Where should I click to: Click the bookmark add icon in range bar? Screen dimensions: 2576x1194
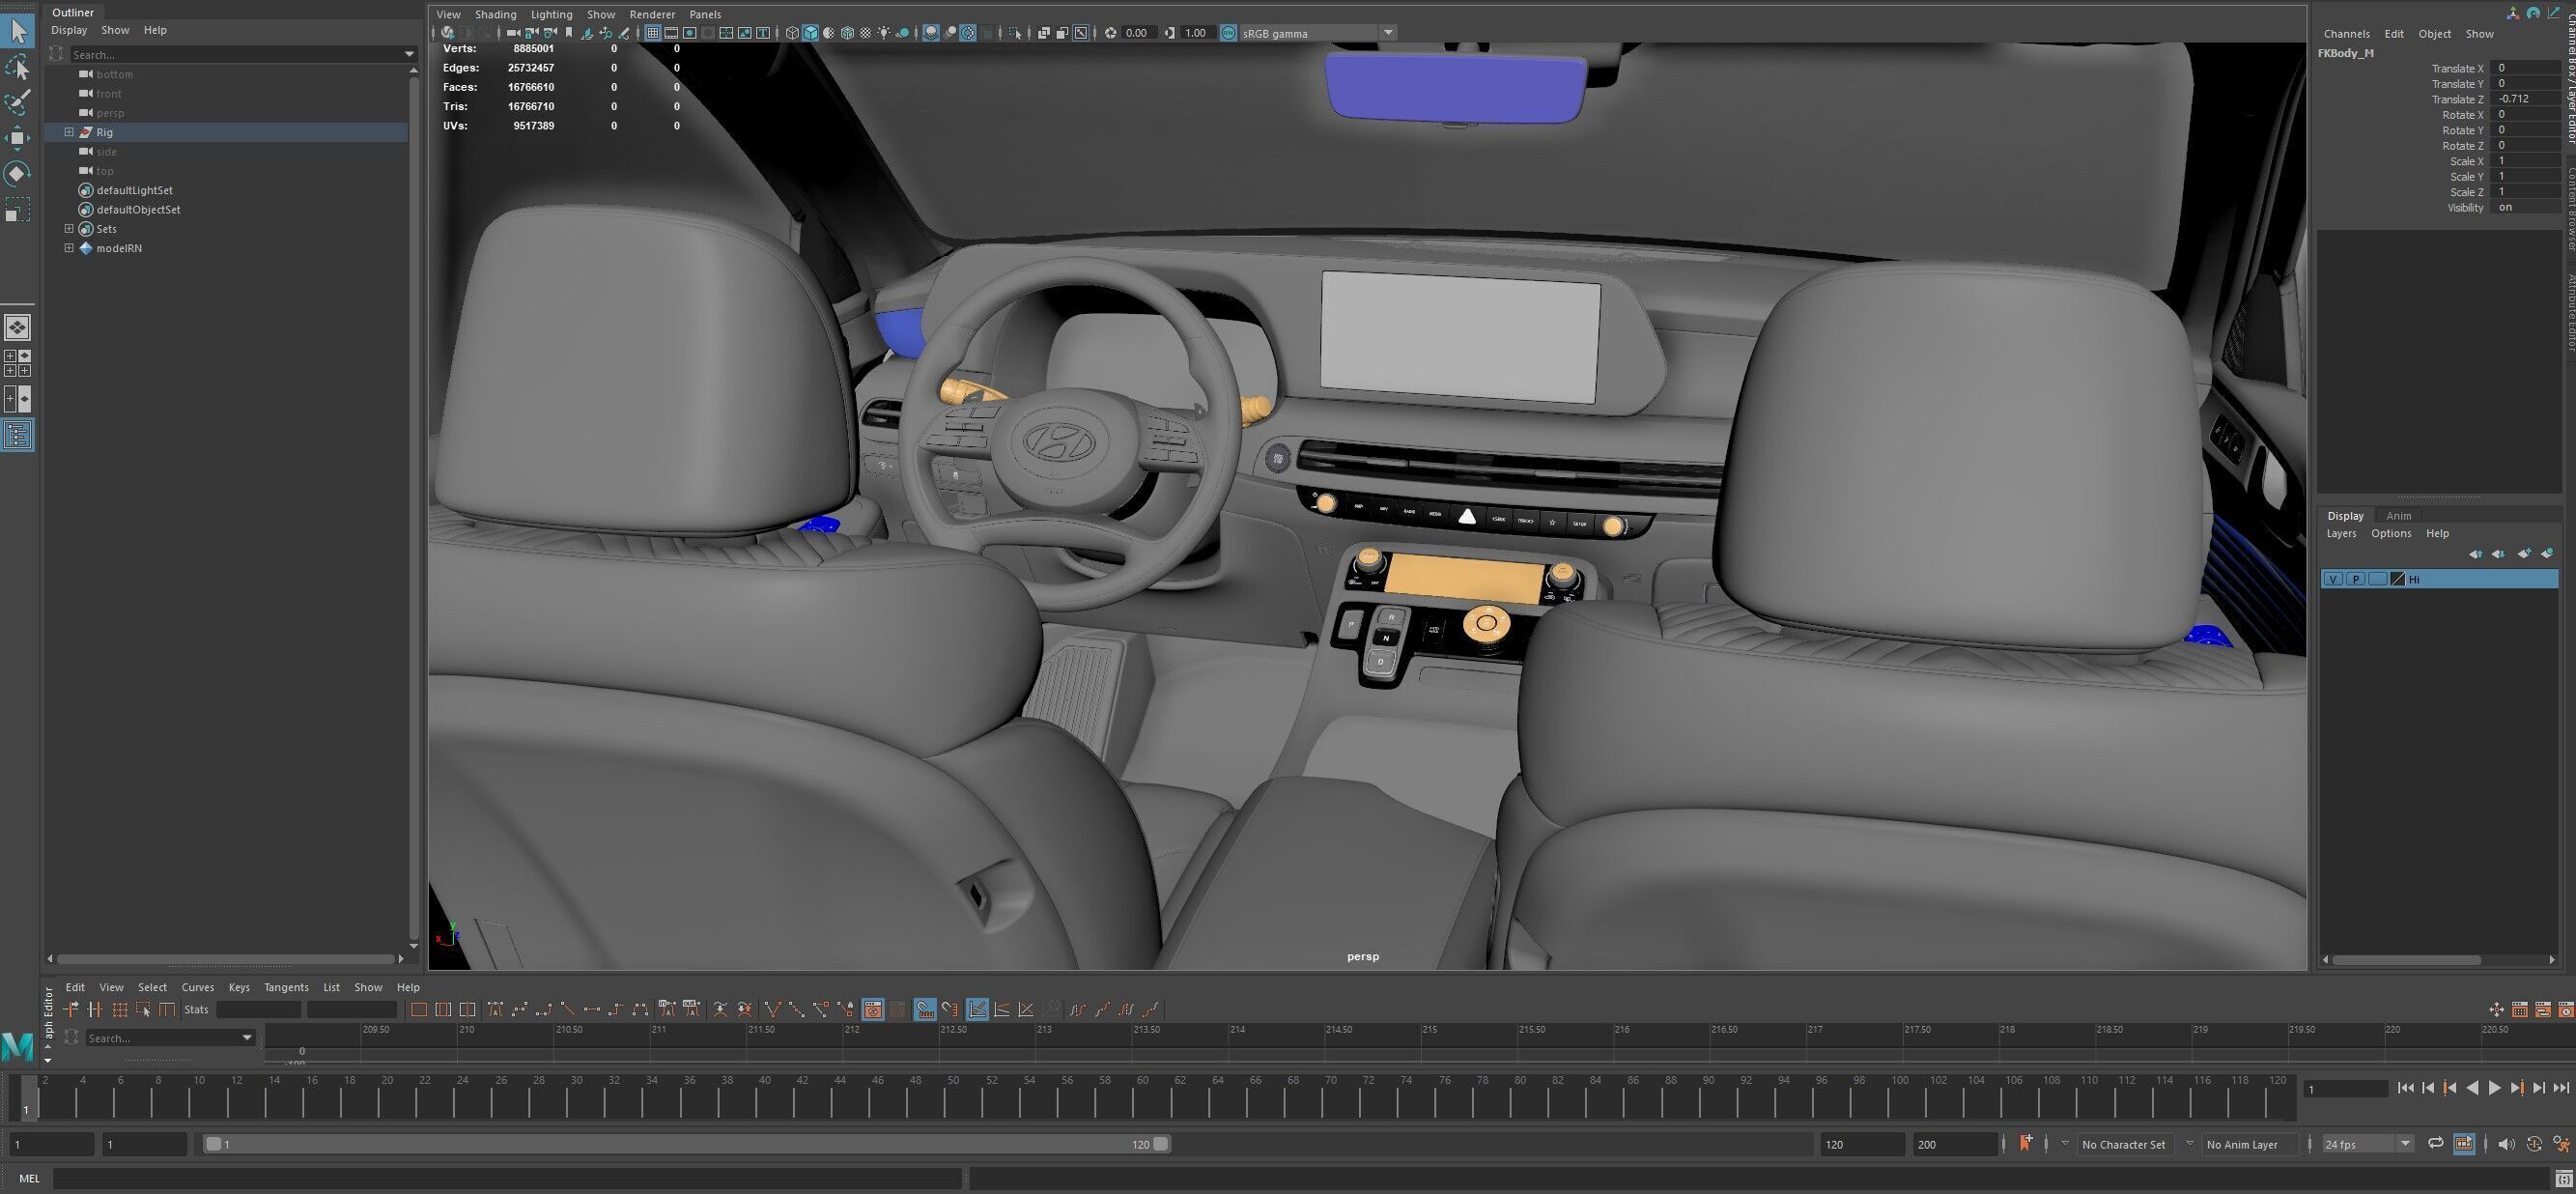point(2026,1143)
